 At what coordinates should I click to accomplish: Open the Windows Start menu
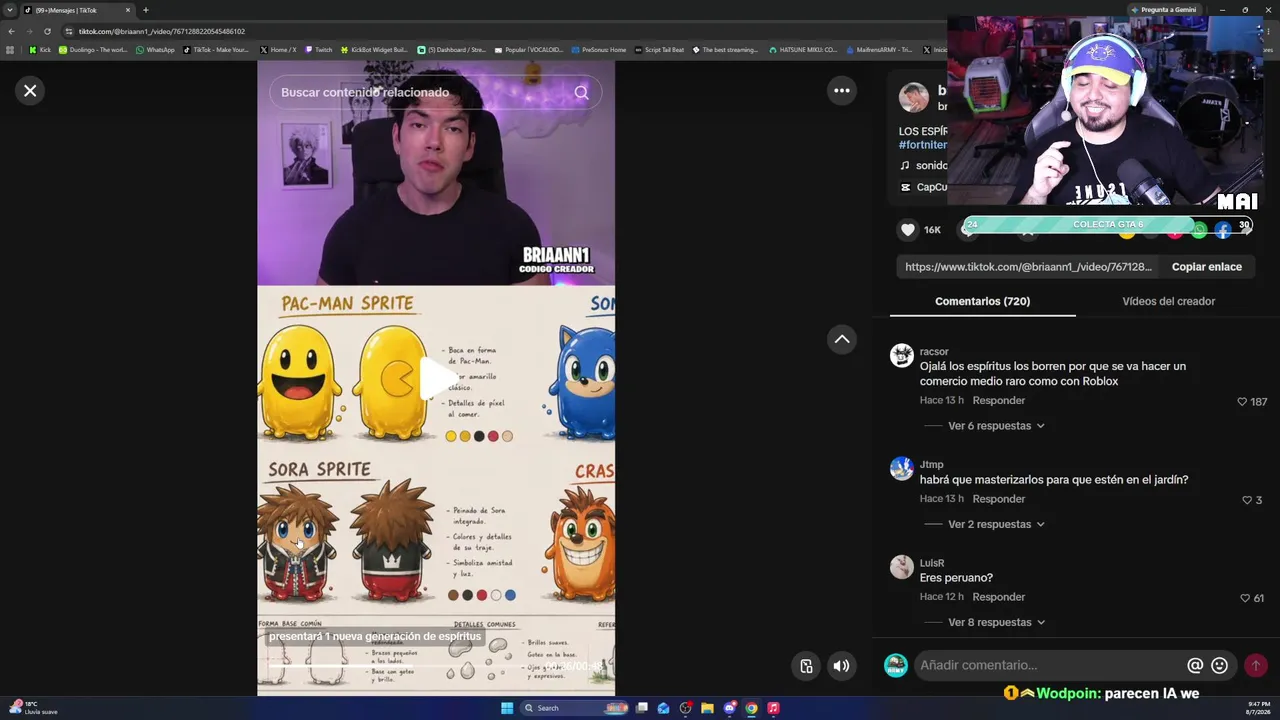pos(507,708)
